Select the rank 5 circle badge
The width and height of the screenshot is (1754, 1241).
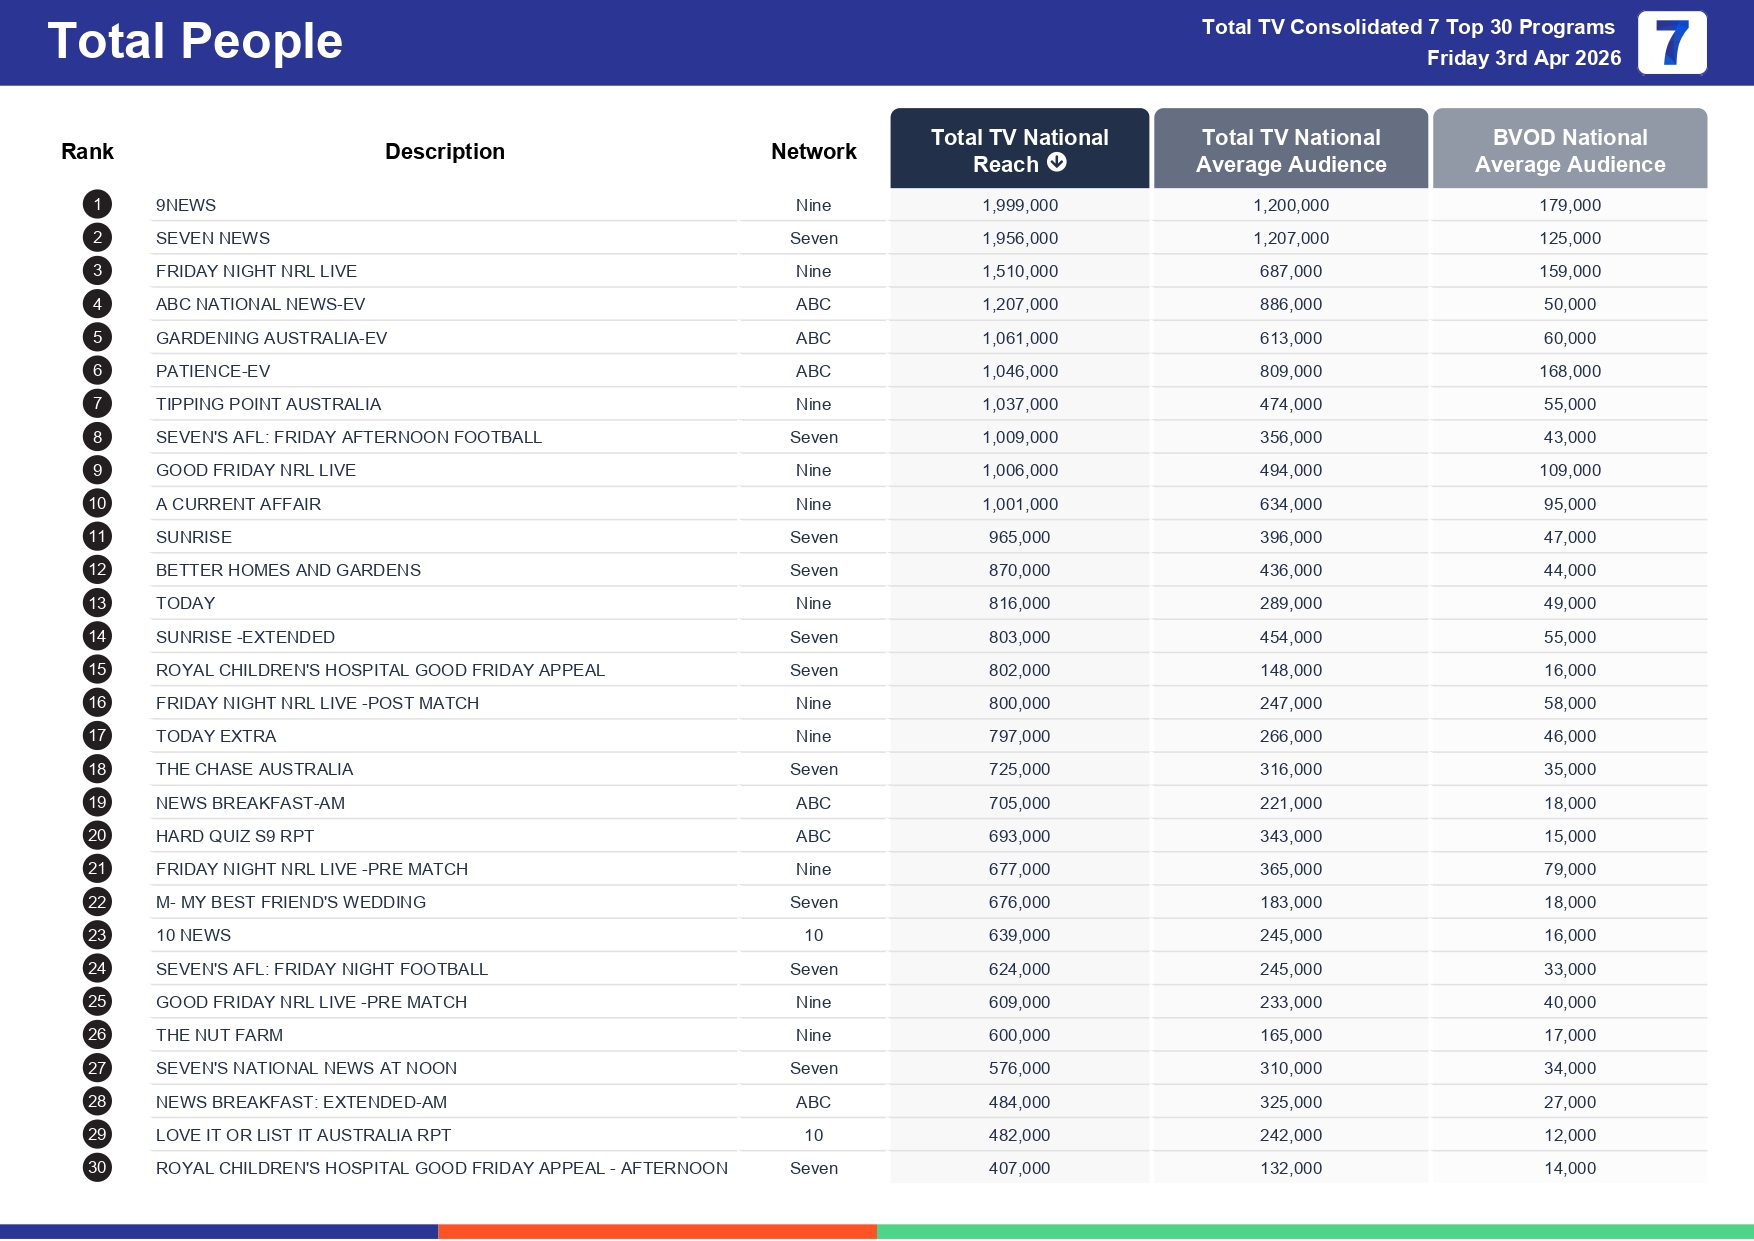pos(97,338)
